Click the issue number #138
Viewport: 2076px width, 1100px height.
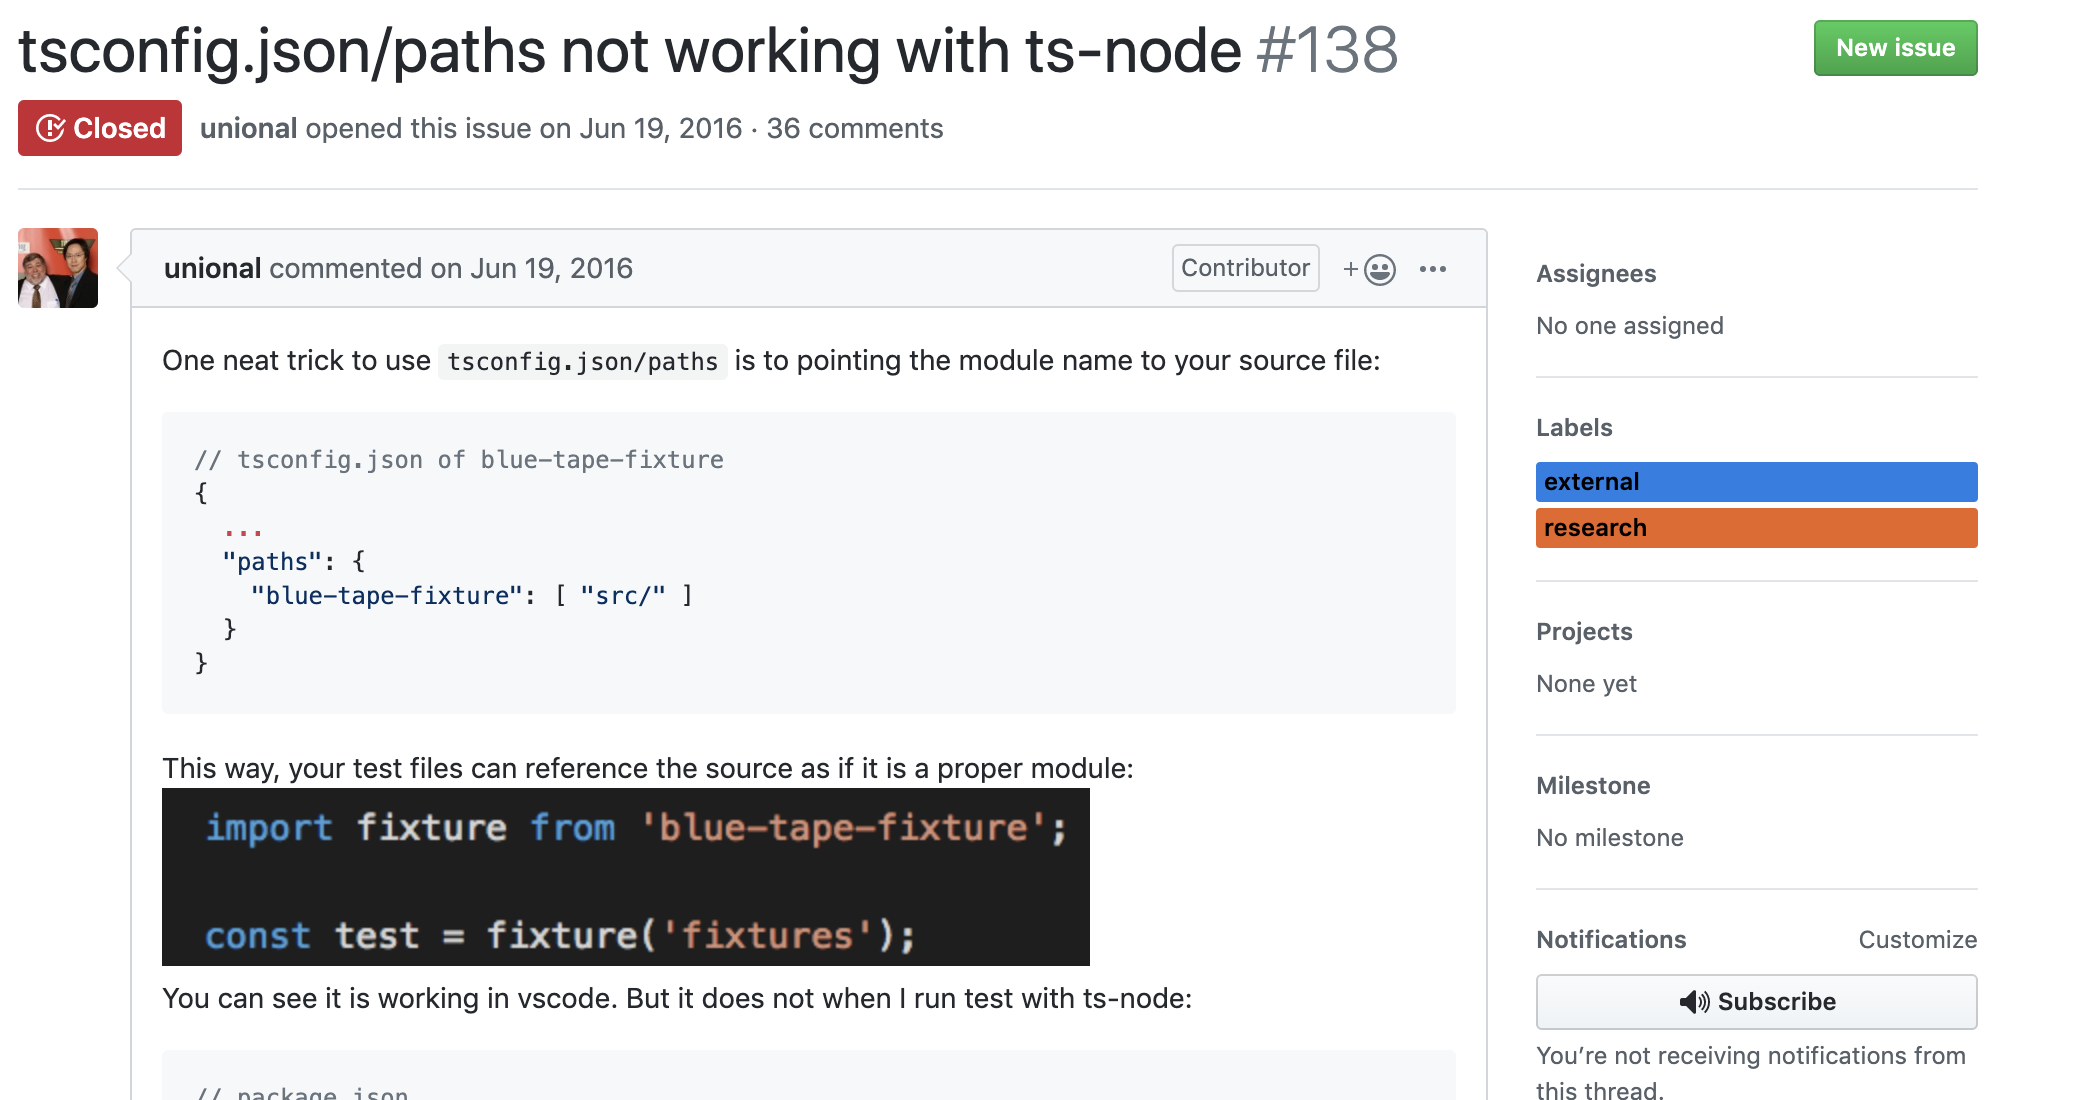point(1326,50)
